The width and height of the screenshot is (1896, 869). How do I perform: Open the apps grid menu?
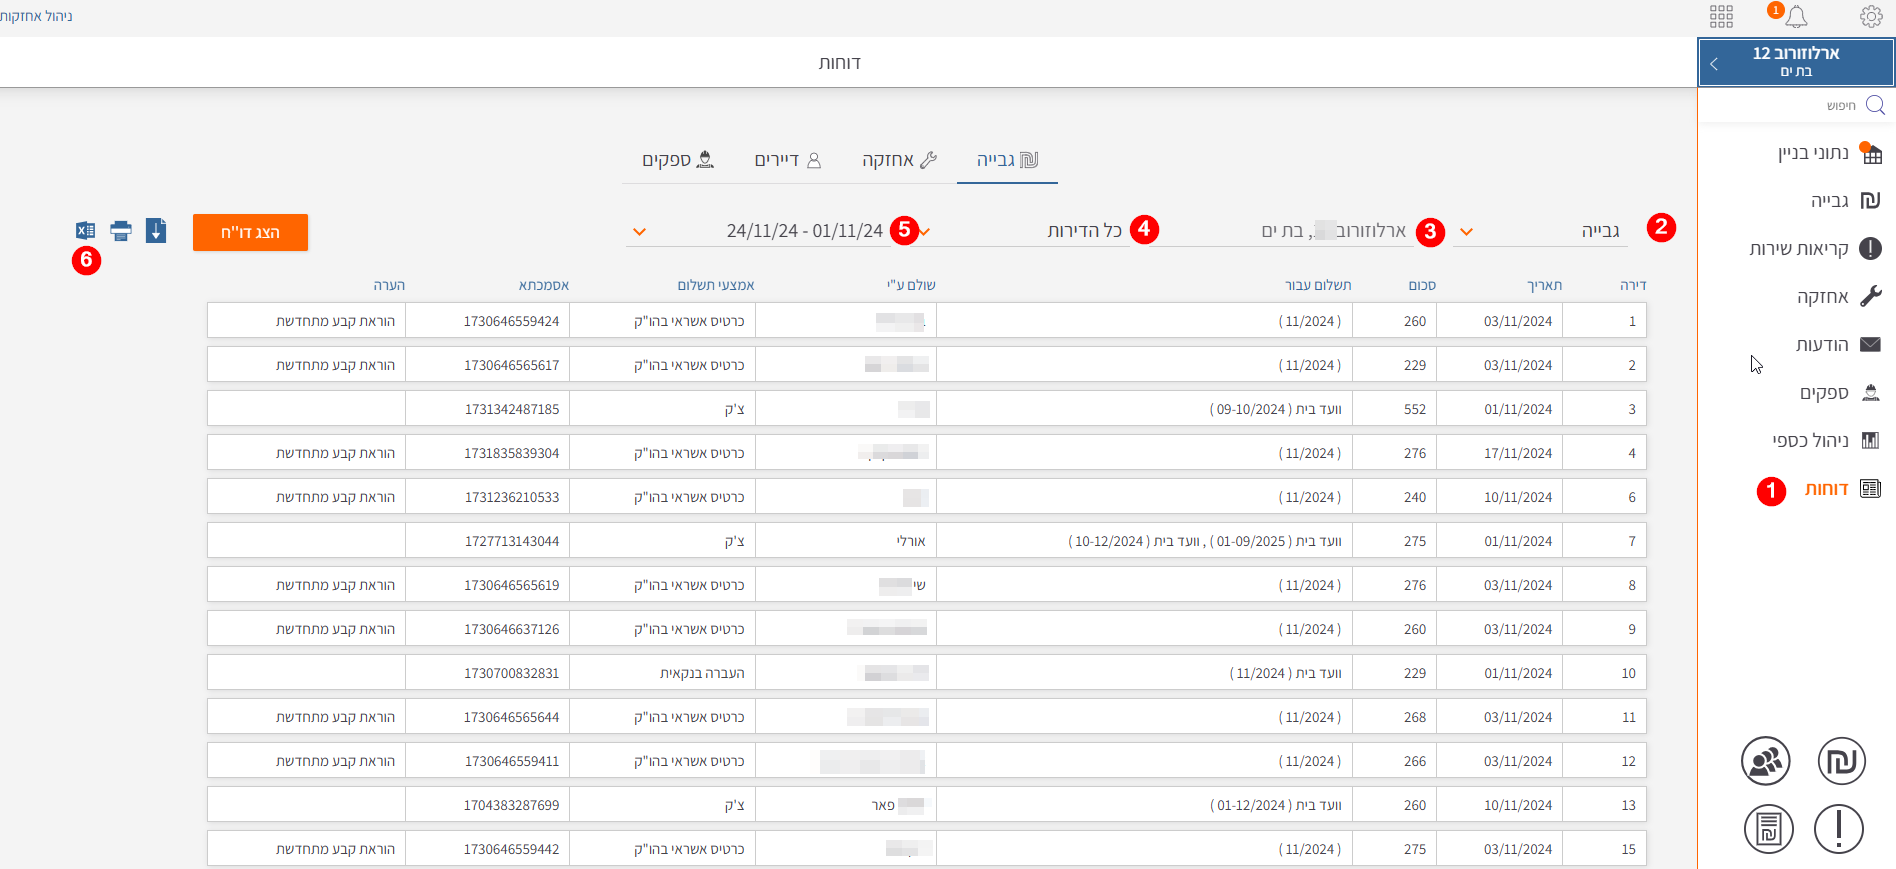1721,17
